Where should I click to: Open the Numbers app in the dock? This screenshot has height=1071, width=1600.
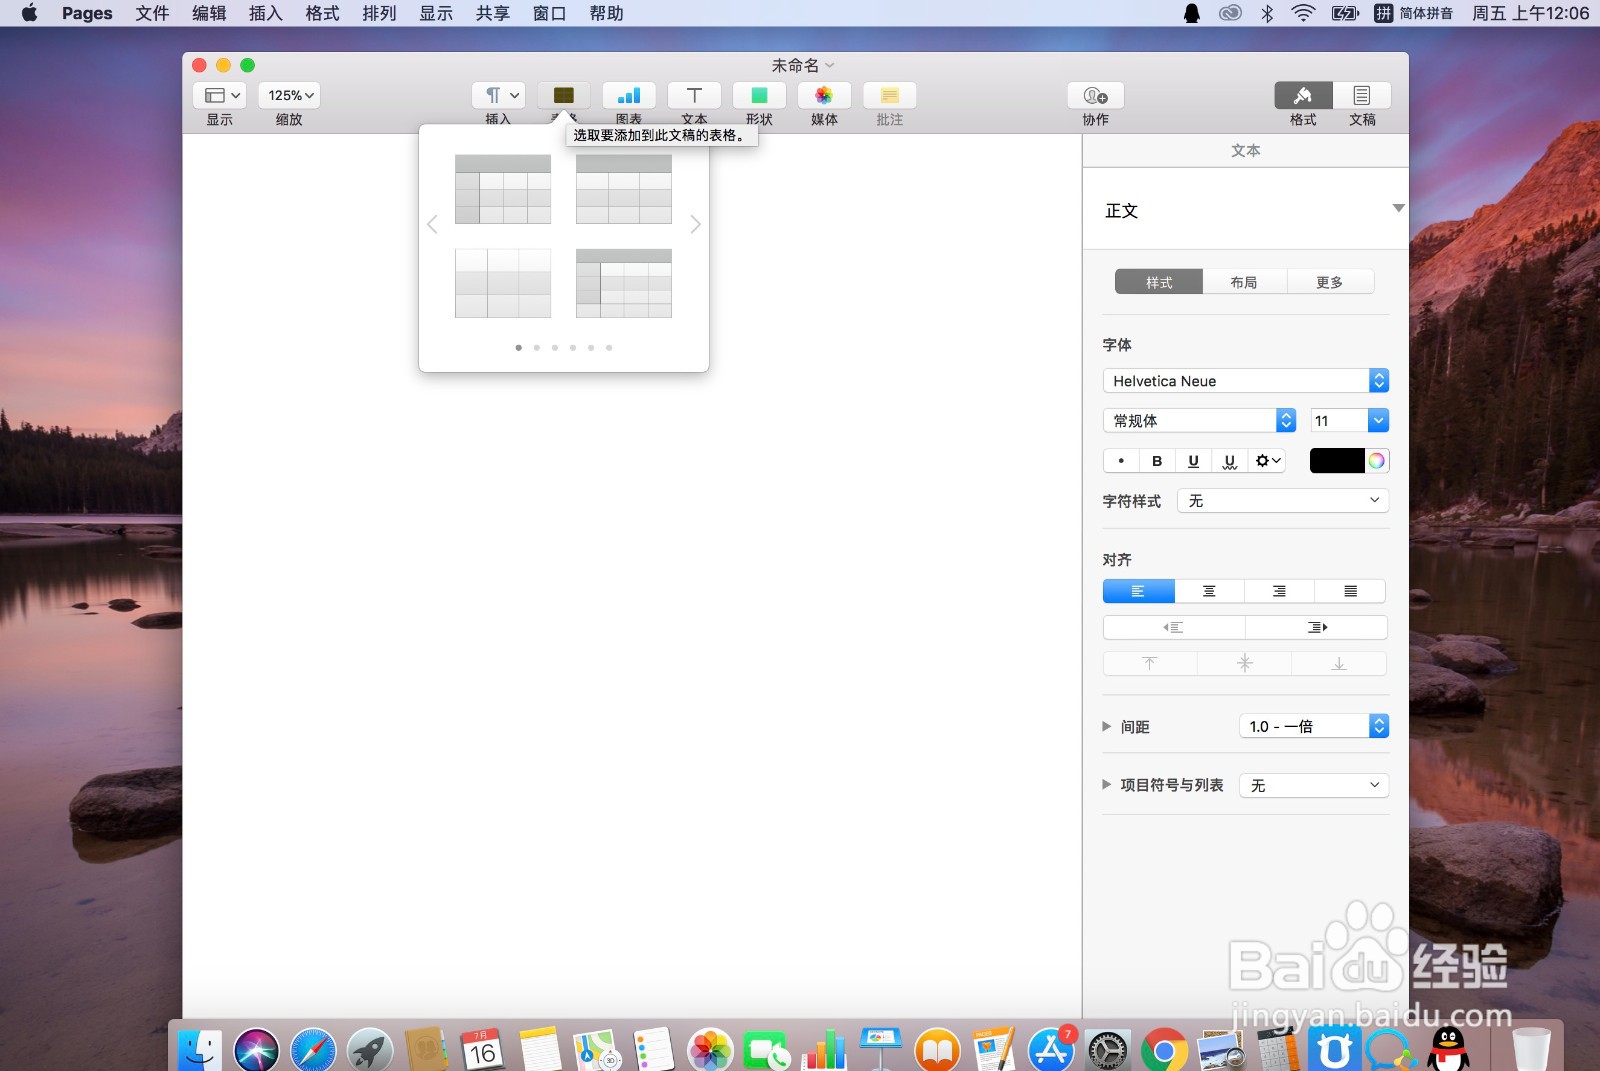click(x=824, y=1050)
